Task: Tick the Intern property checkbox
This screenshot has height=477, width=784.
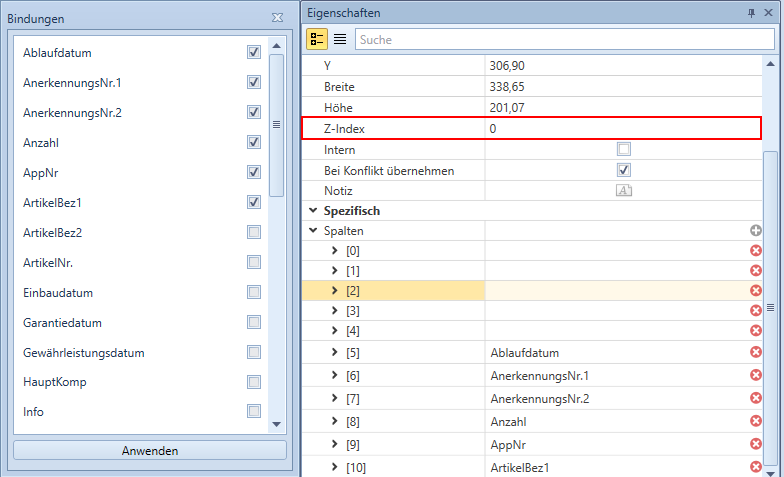Action: (x=624, y=149)
